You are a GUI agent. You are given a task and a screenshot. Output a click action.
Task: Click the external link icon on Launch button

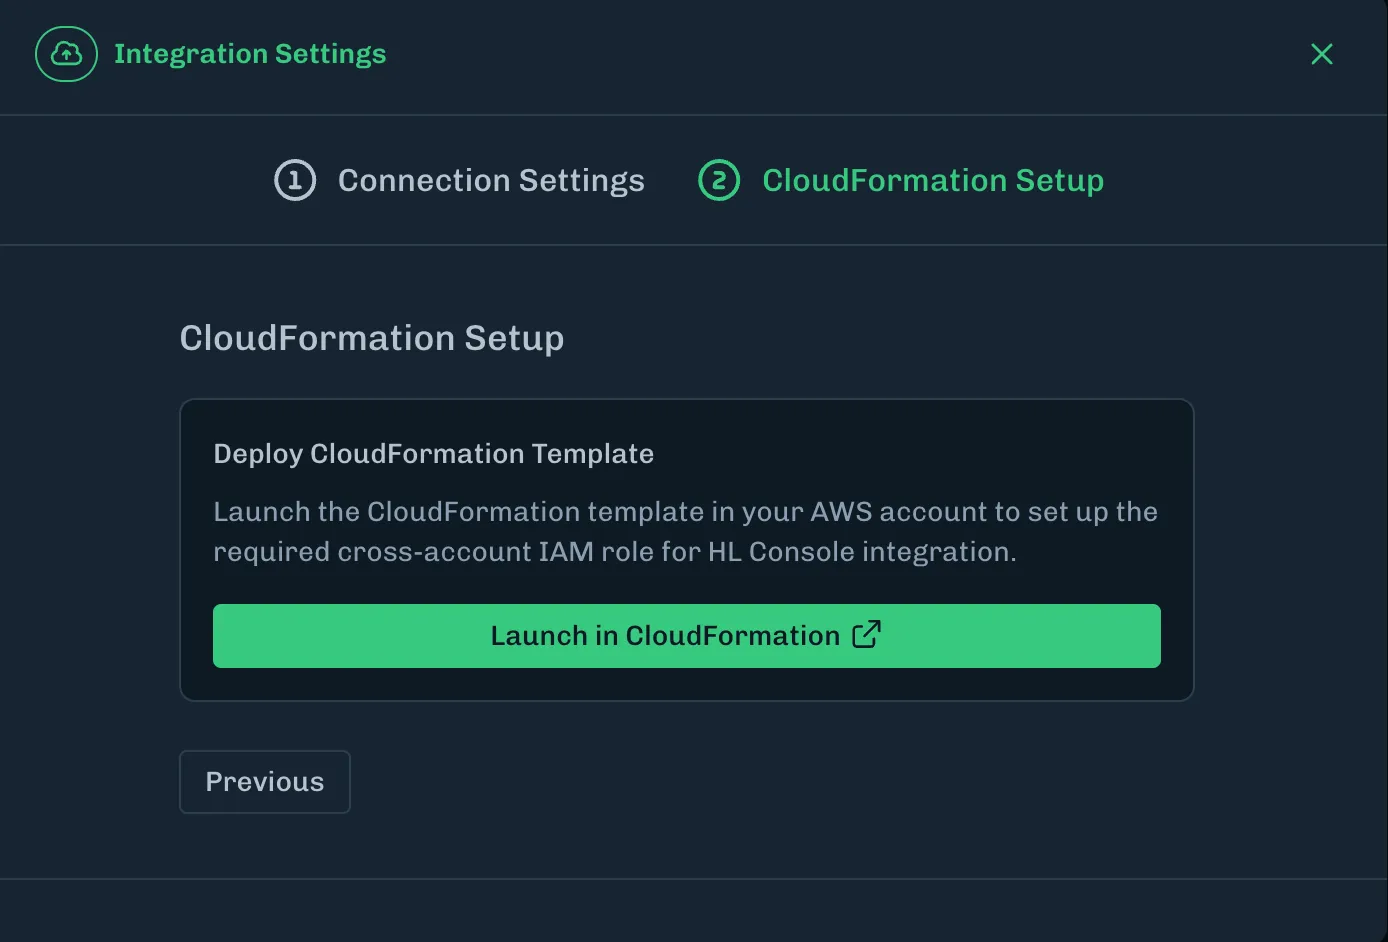pos(866,634)
